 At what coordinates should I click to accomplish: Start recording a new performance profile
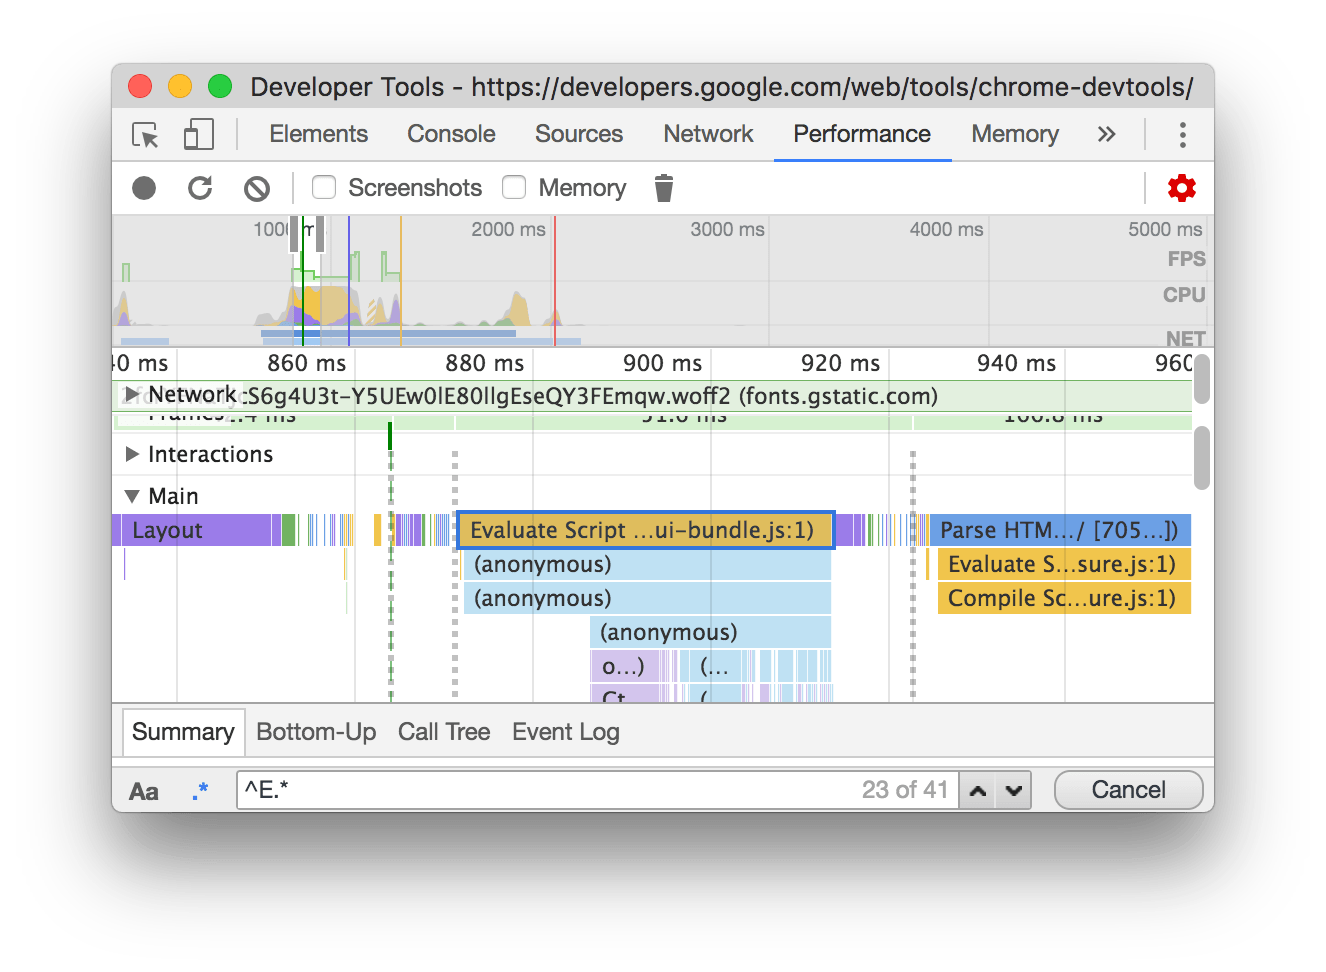click(143, 188)
